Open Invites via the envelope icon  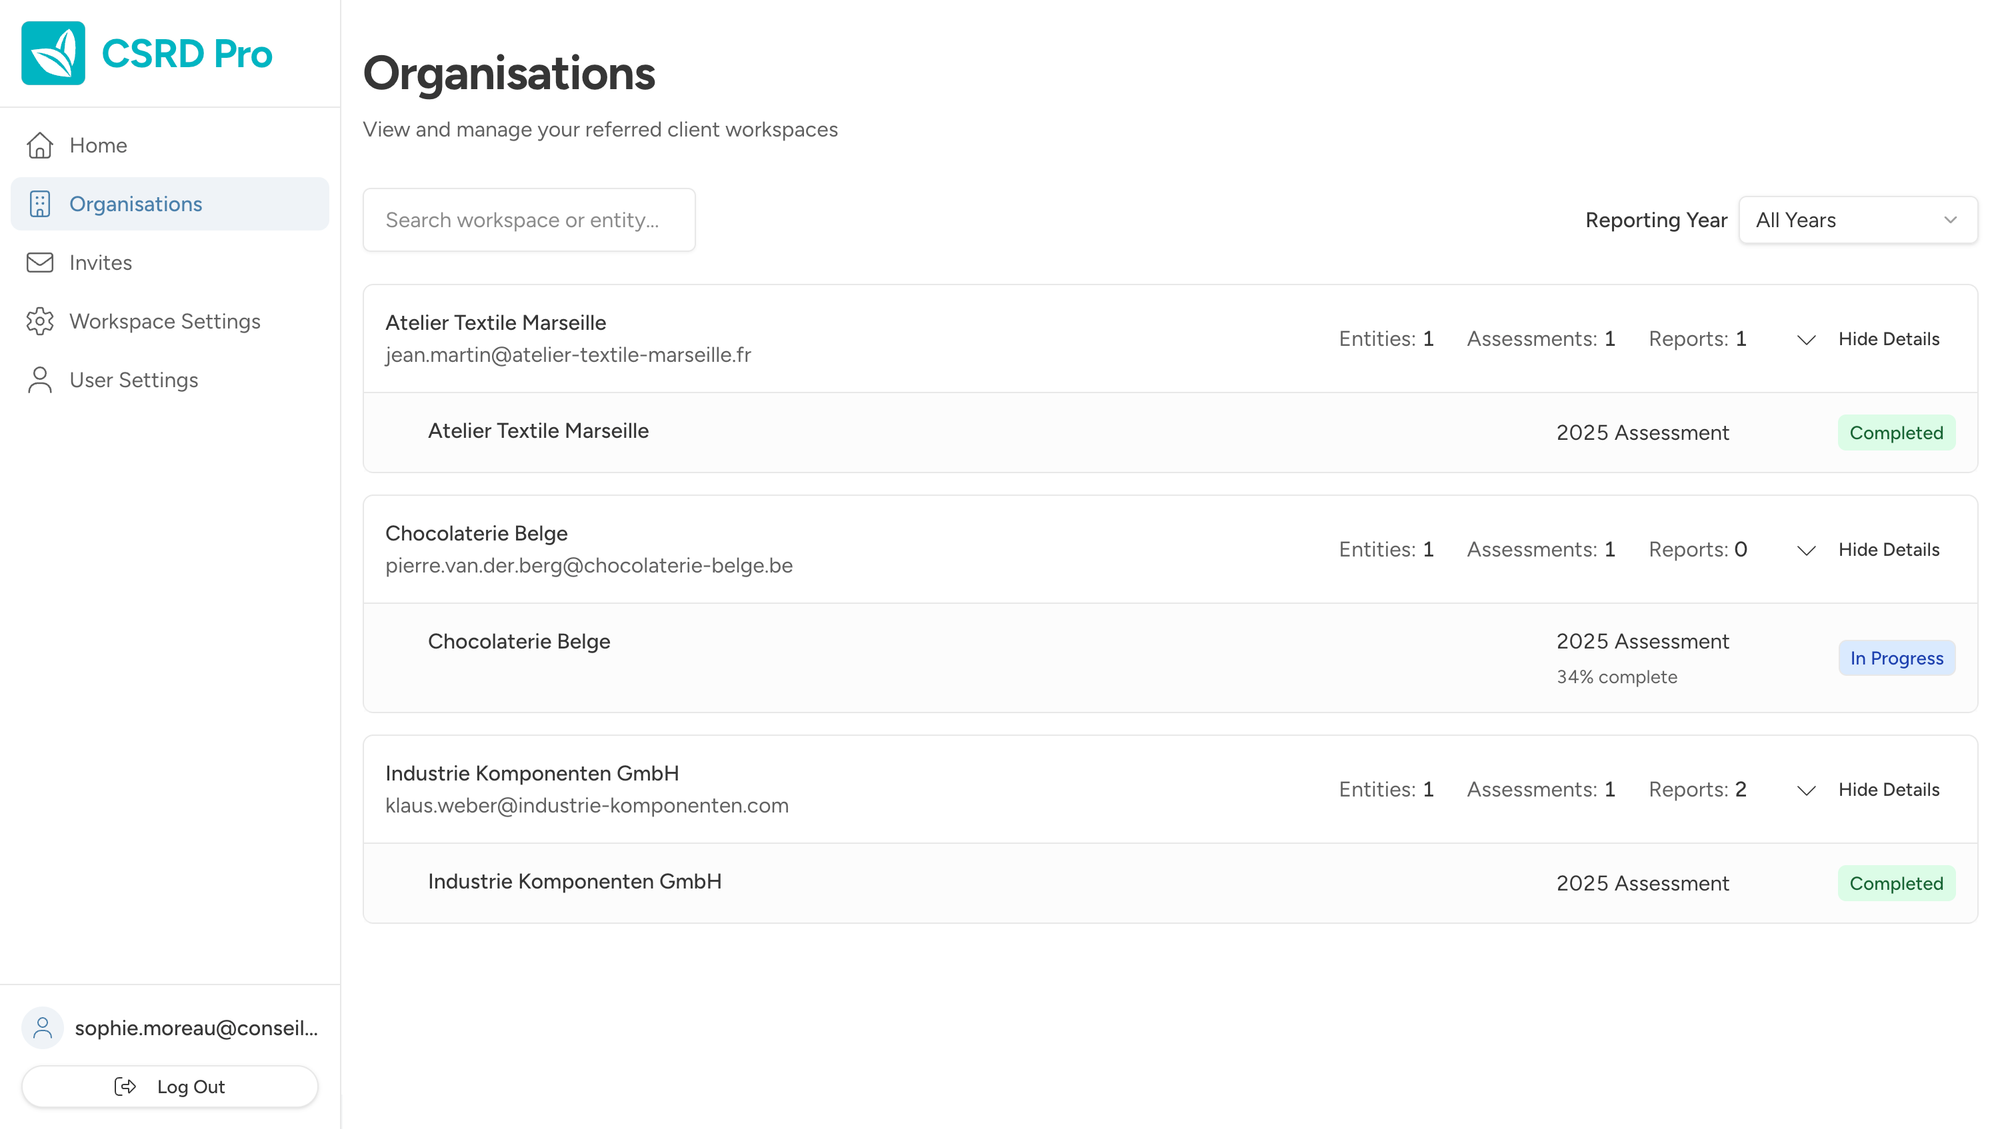pyautogui.click(x=39, y=262)
